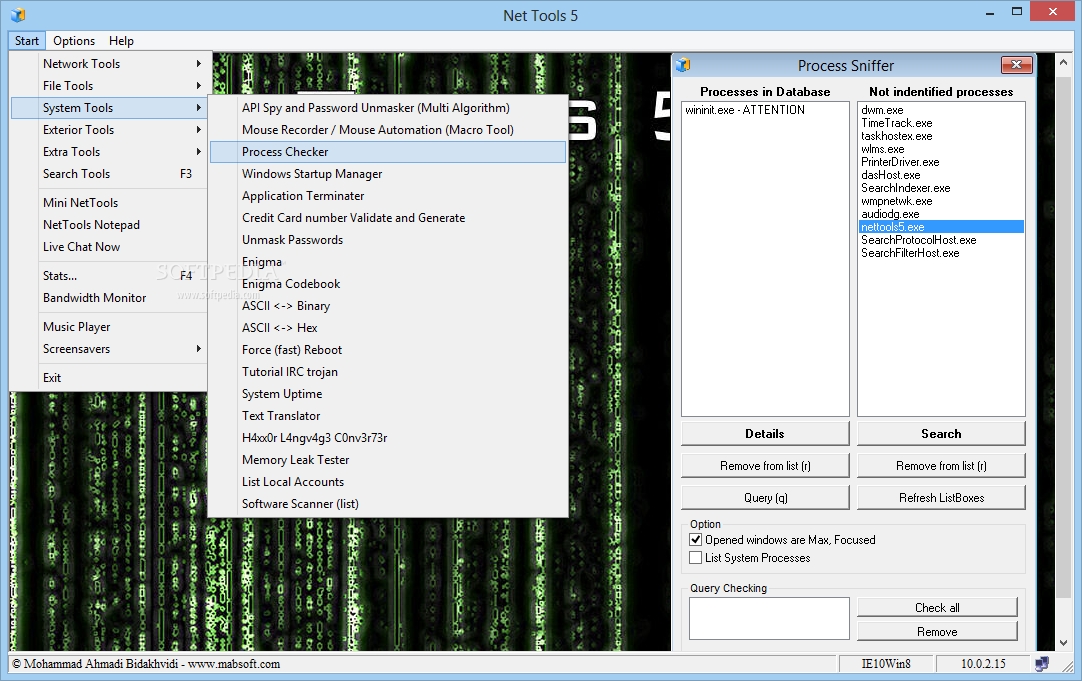The height and width of the screenshot is (681, 1082).
Task: Click the Remove button in Query Checking
Action: point(937,631)
